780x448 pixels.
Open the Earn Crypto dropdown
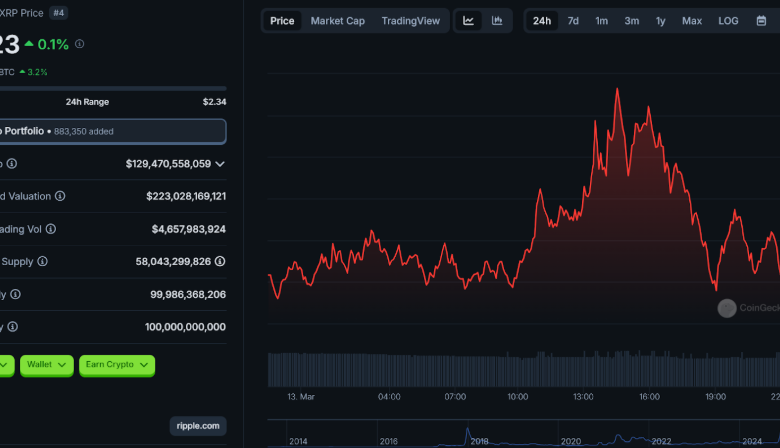pyautogui.click(x=118, y=366)
